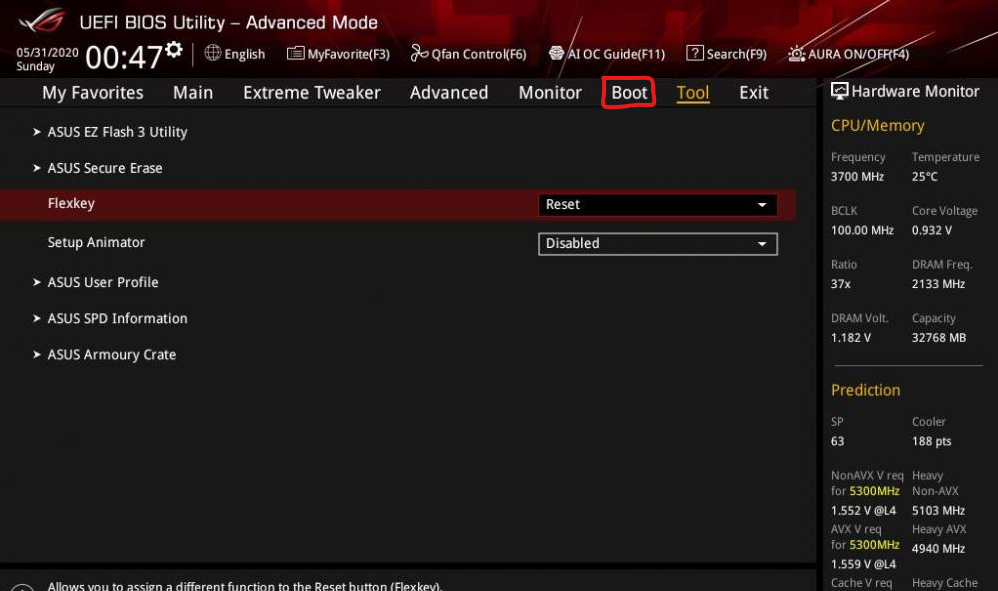Open the Setup Animator dropdown

(x=657, y=243)
